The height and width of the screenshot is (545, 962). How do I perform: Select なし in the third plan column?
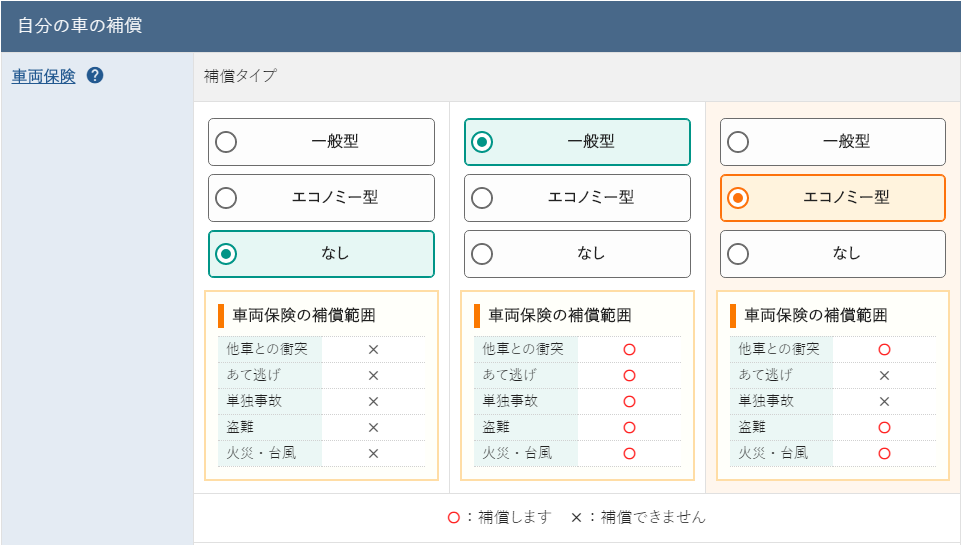point(833,253)
